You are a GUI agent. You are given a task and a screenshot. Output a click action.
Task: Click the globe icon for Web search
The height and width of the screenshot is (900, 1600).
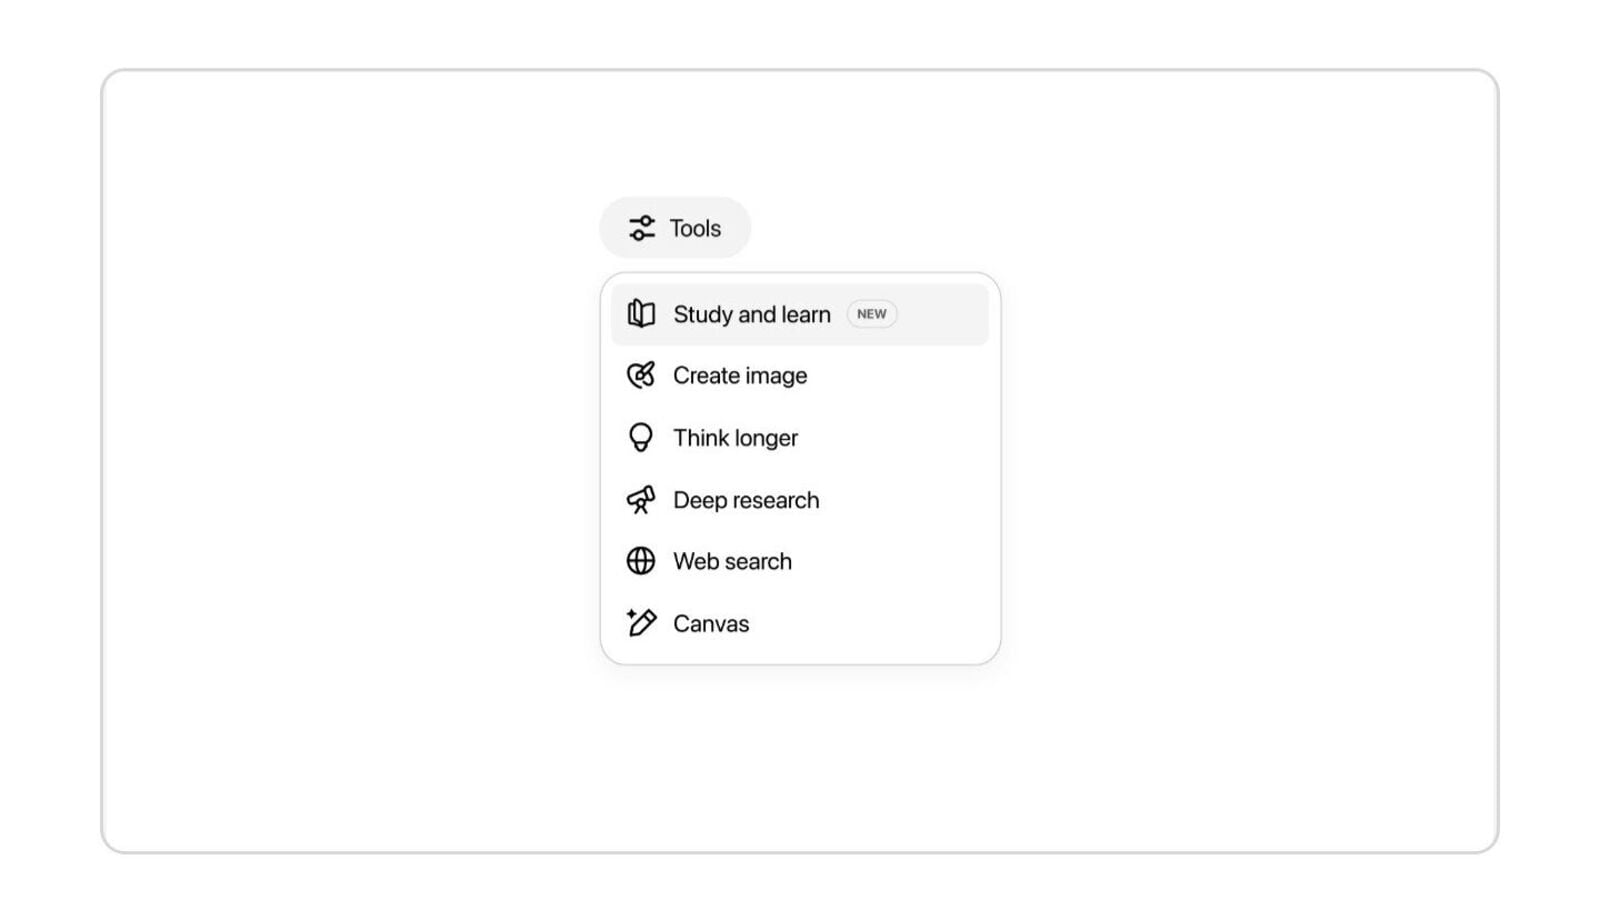(x=641, y=561)
